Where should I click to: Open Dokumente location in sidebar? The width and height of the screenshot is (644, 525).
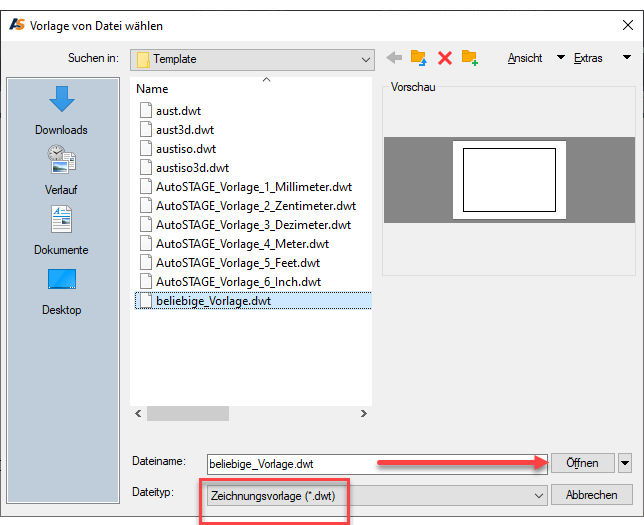point(62,231)
